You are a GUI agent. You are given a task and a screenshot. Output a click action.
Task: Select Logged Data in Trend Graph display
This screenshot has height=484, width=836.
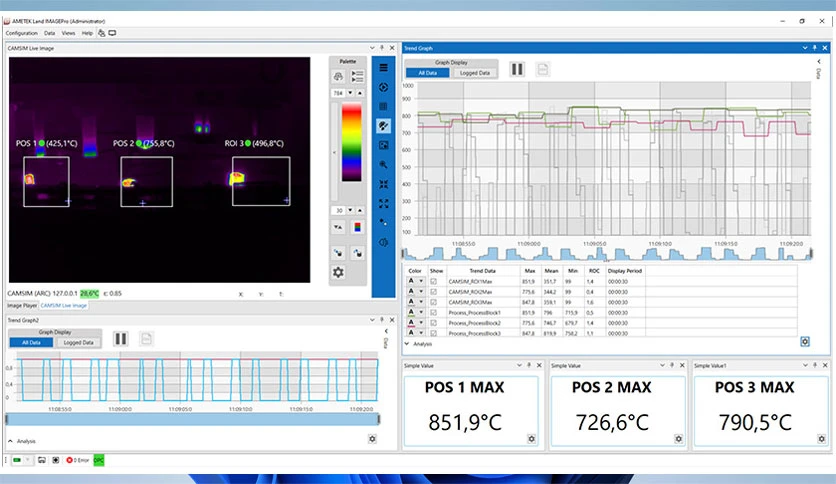coord(475,73)
